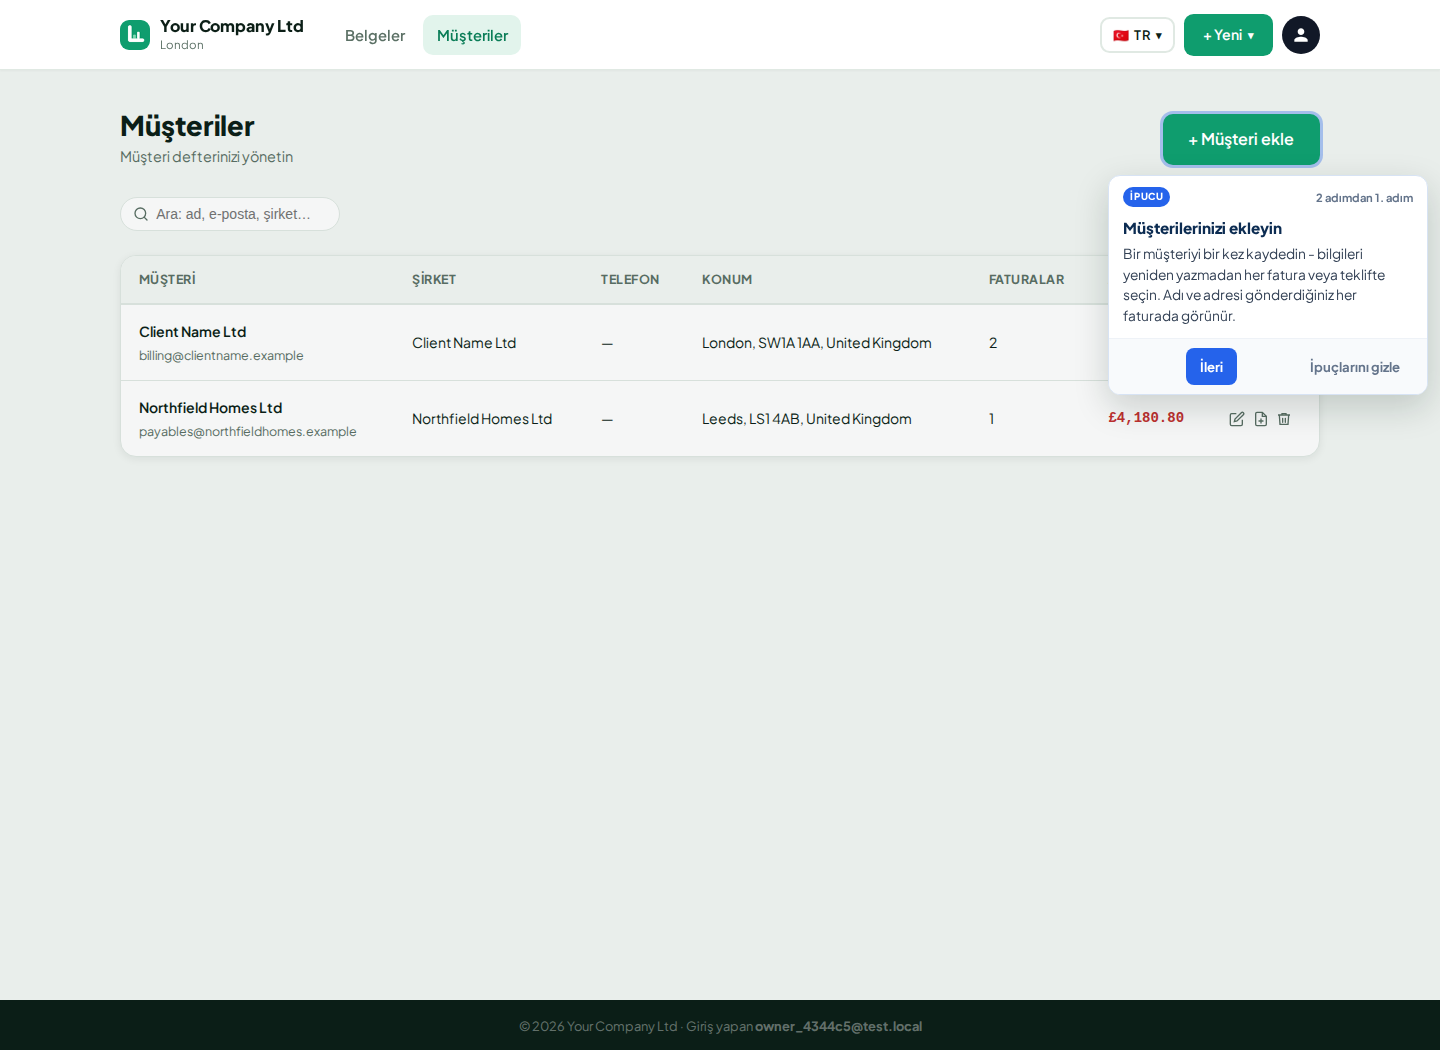This screenshot has width=1440, height=1050.
Task: Click the Your Company Ltd brand name
Action: (x=232, y=26)
